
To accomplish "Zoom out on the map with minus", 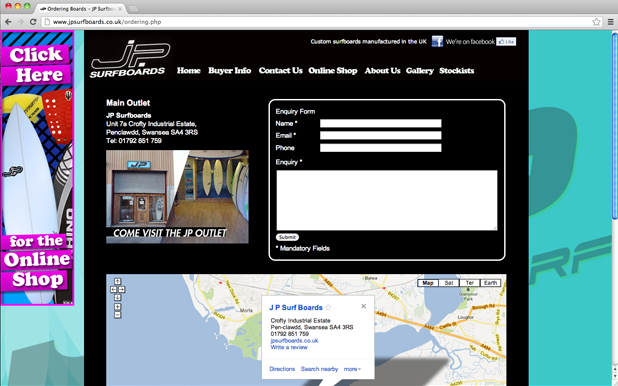I will pos(117,315).
